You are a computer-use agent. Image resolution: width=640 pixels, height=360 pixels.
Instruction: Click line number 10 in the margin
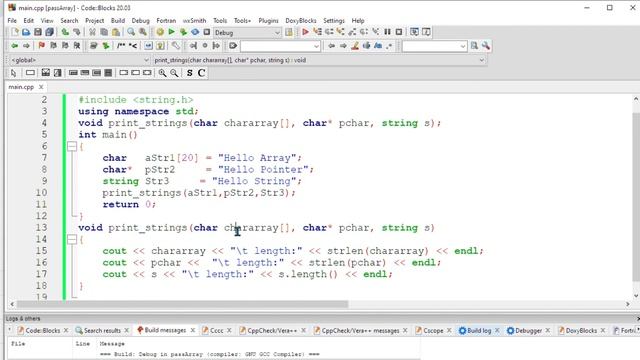[41, 193]
